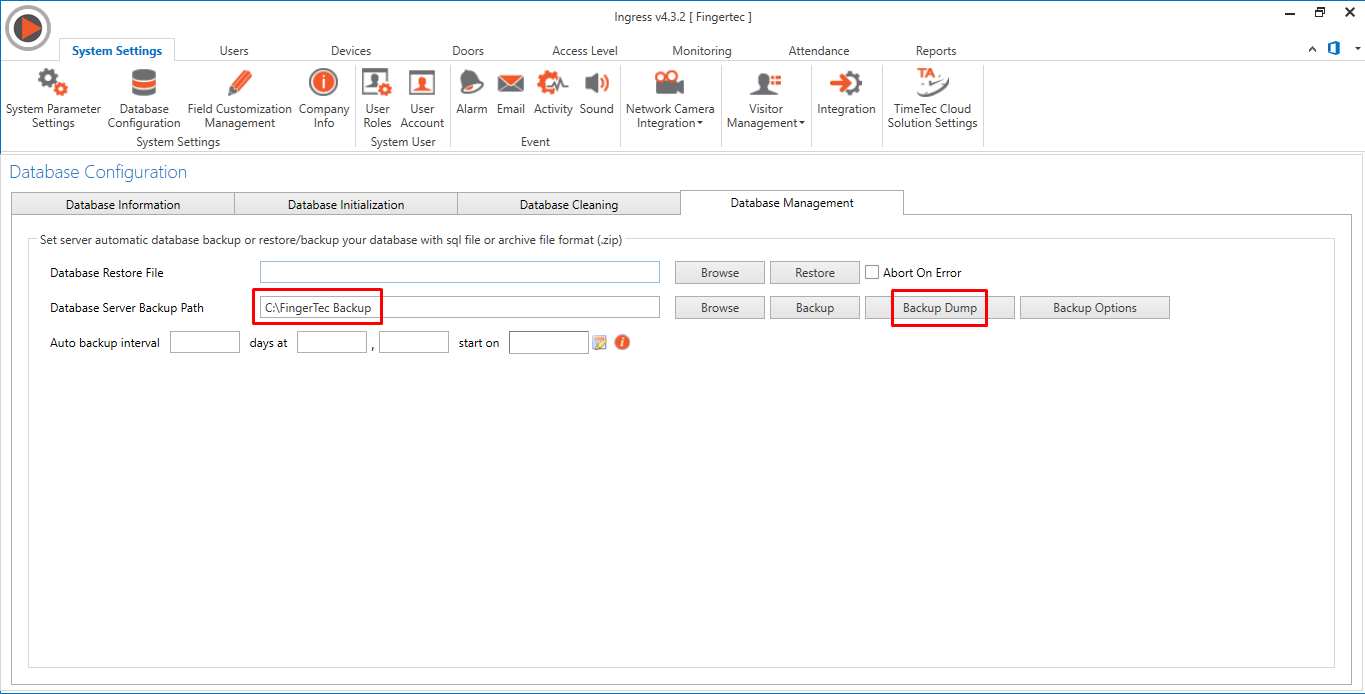Select the Database Management tab

pyautogui.click(x=792, y=203)
